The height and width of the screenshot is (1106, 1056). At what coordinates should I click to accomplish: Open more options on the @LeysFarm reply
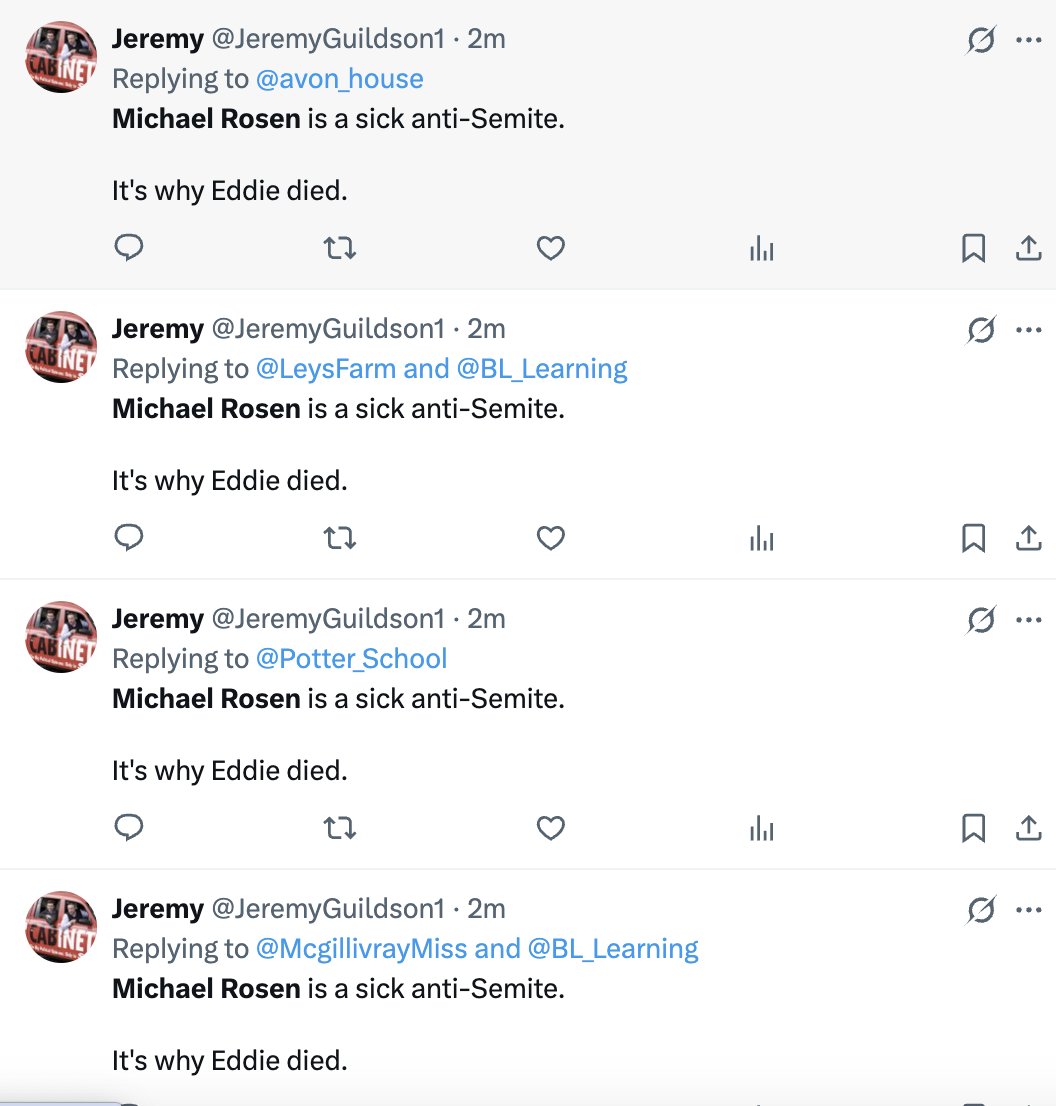coord(1028,329)
